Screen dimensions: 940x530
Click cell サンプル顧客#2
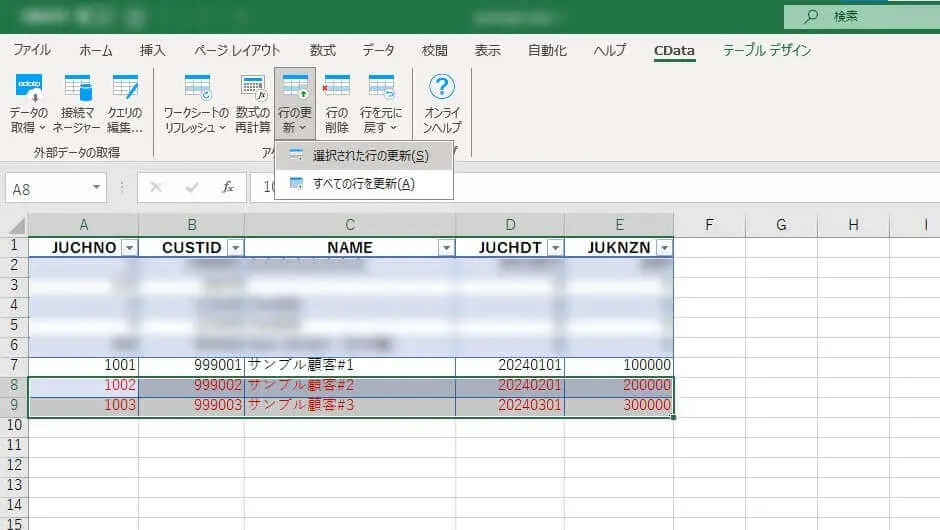pos(350,385)
